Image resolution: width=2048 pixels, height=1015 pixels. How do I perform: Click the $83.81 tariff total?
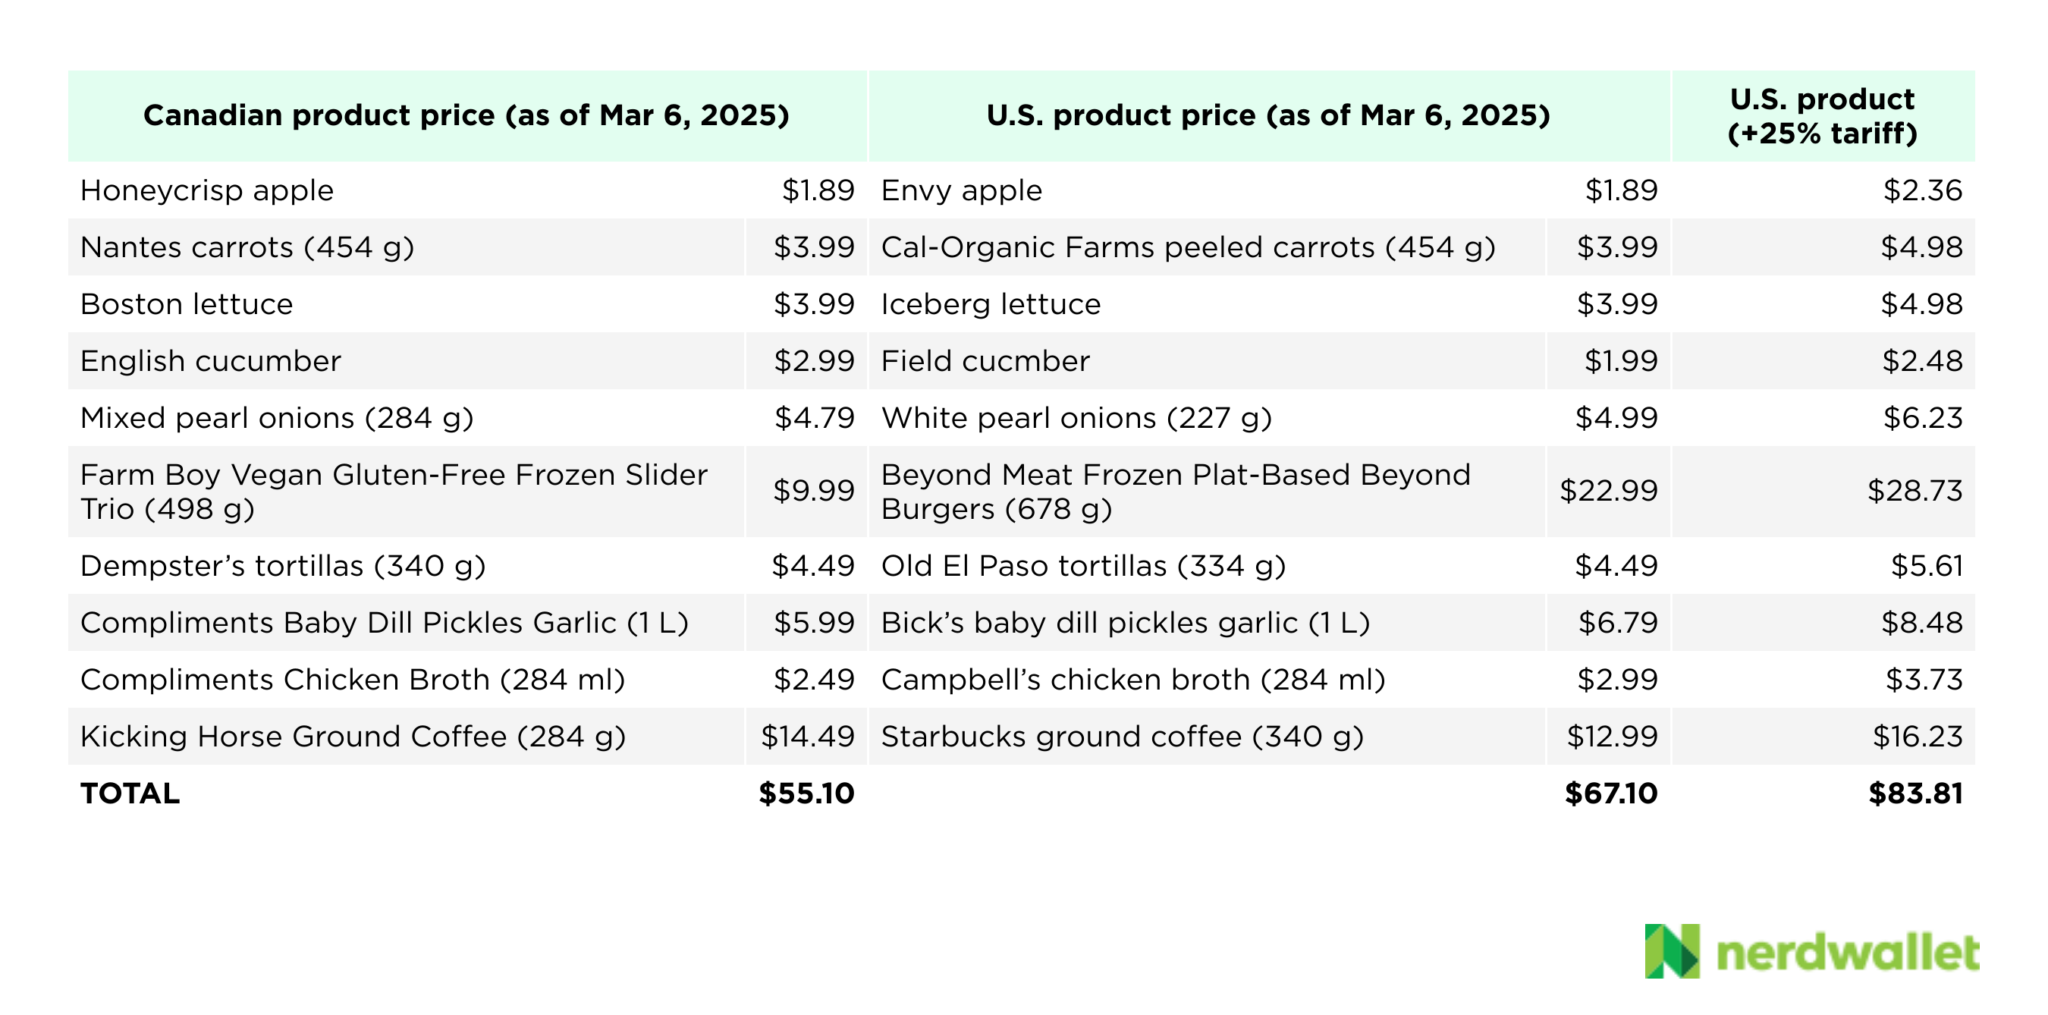tap(1915, 794)
